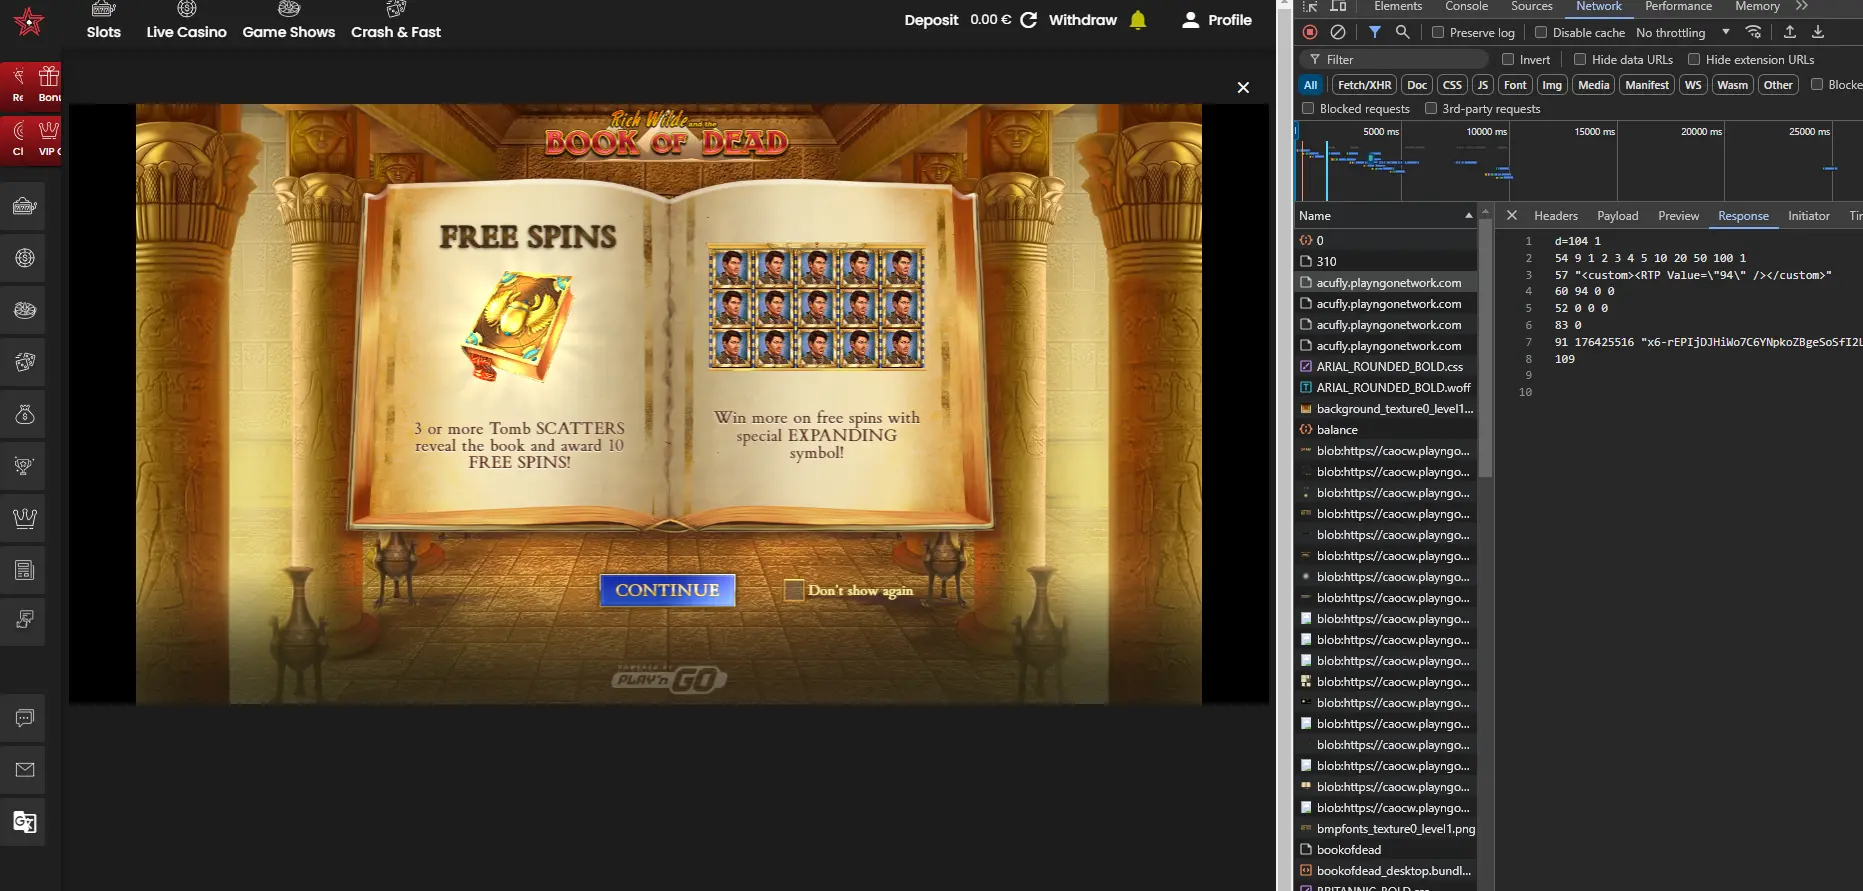Viewport: 1863px width, 891px height.
Task: Open trophy tournaments icon in left sidebar
Action: [x=24, y=466]
